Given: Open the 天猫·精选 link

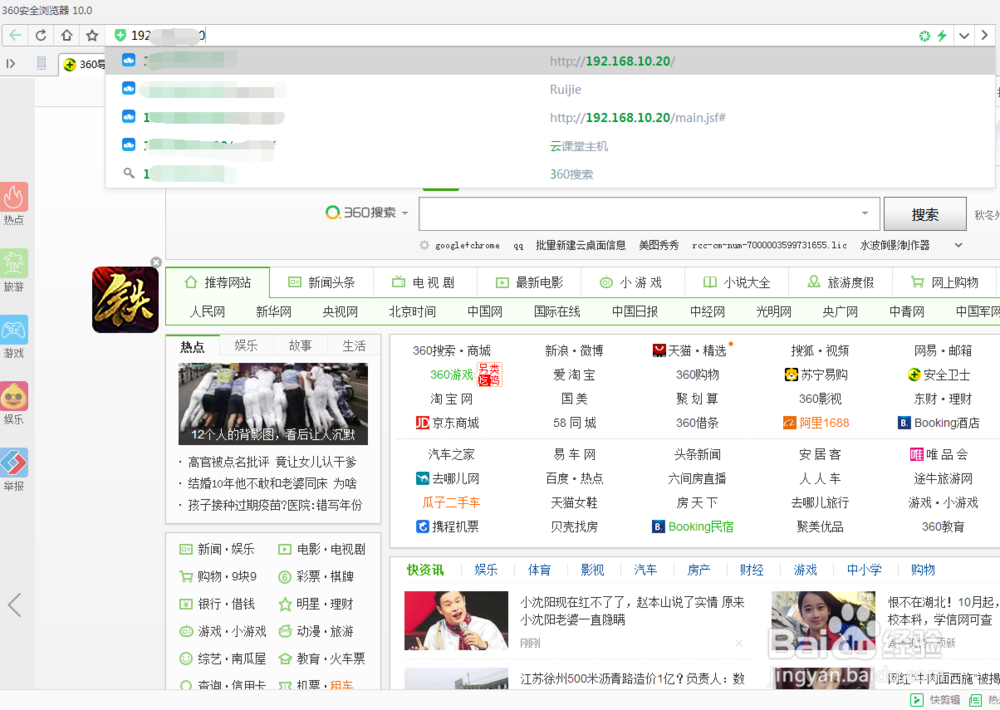Looking at the screenshot, I should click(x=690, y=351).
